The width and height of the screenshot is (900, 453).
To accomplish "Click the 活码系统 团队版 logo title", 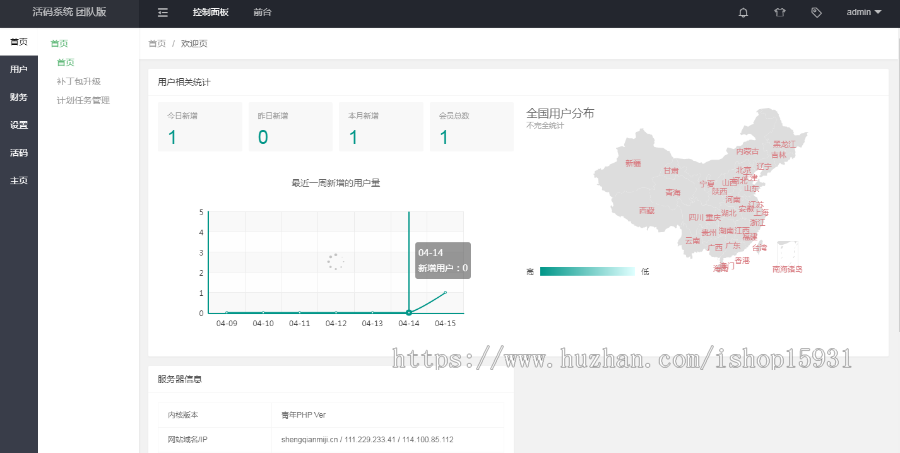I will pos(69,12).
